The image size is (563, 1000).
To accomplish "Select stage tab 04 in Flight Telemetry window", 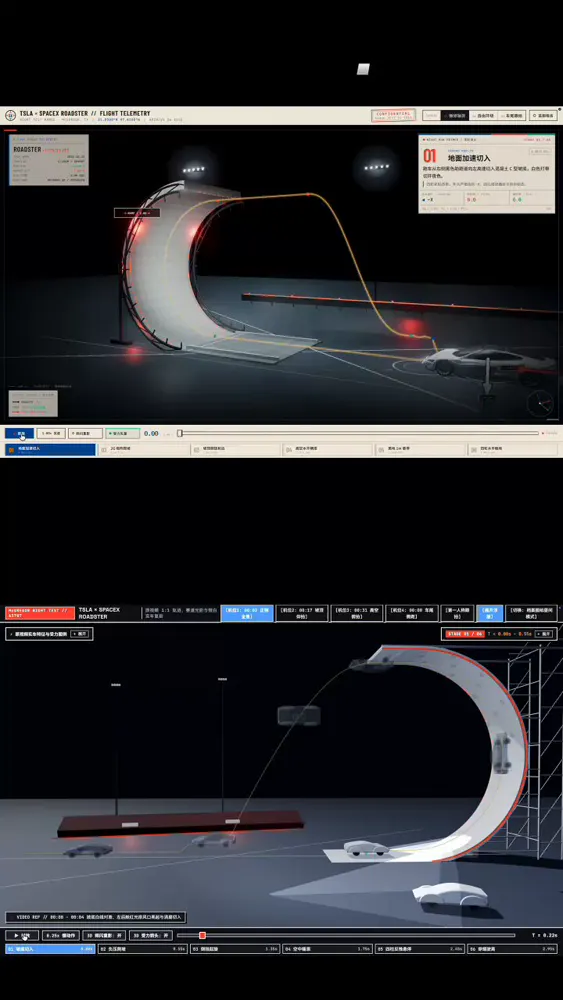I will pos(329,450).
